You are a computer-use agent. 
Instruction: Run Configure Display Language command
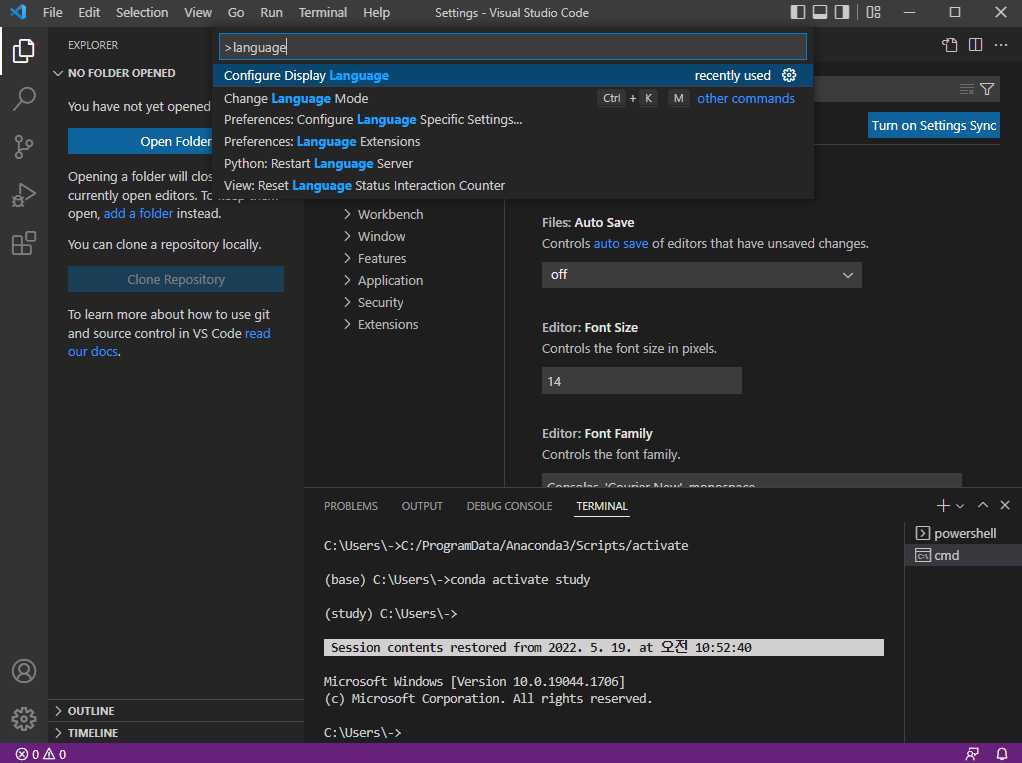point(513,76)
